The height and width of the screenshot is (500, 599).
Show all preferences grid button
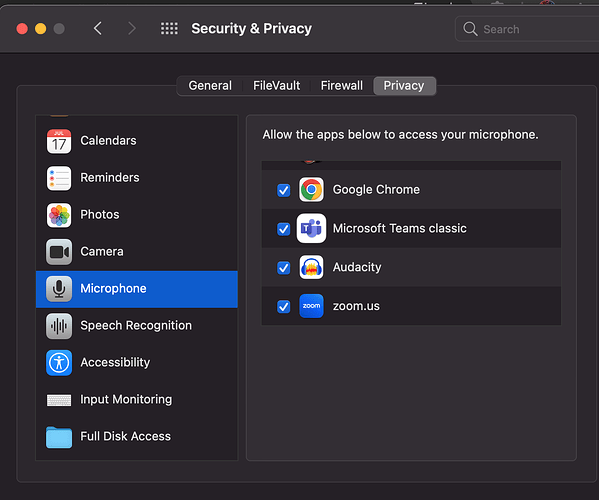tap(169, 28)
